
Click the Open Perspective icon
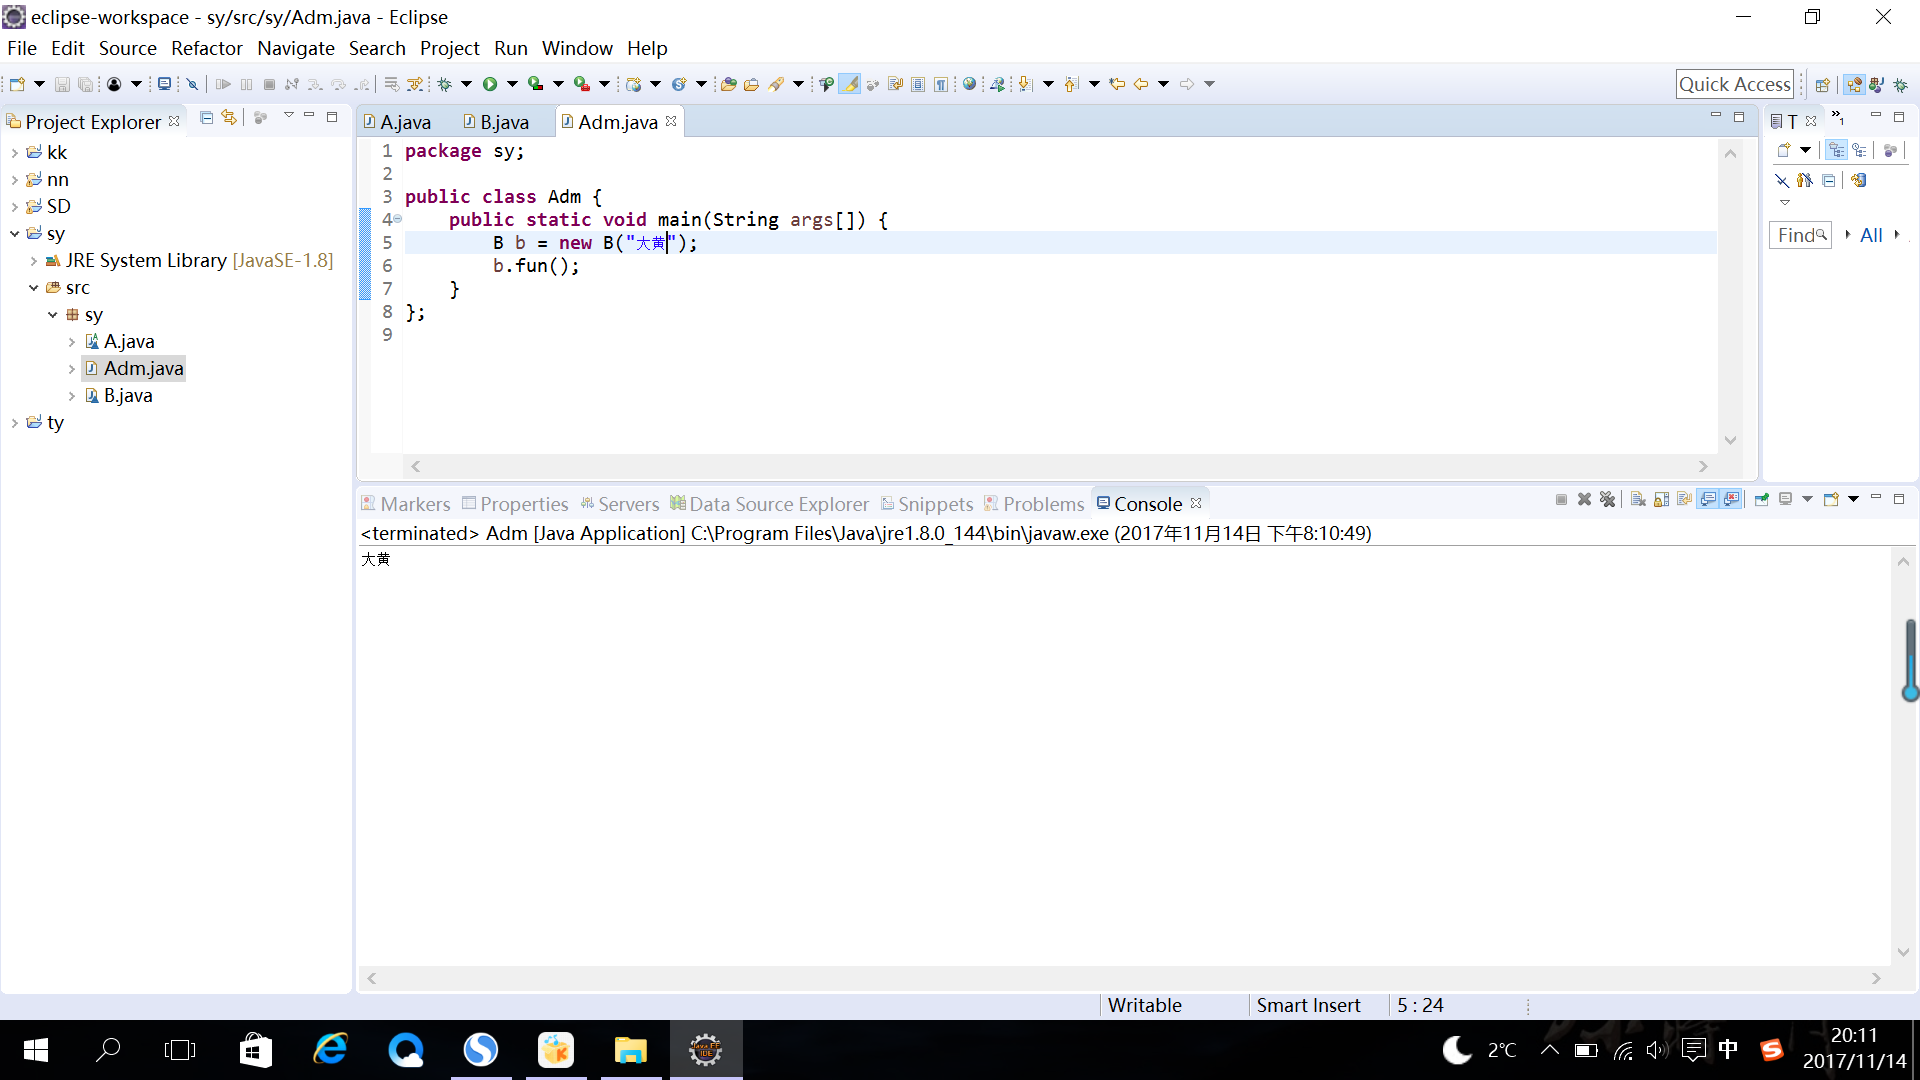pos(1822,85)
